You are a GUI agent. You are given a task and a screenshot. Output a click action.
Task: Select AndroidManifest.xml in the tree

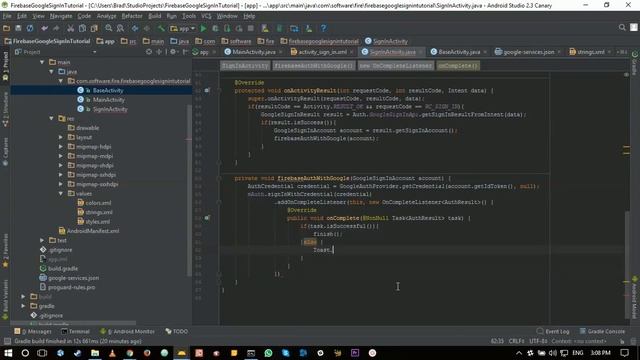click(93, 231)
